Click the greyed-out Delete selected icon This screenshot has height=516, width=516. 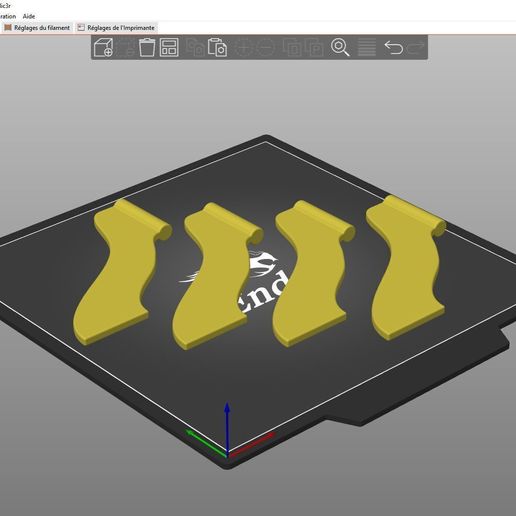(127, 47)
